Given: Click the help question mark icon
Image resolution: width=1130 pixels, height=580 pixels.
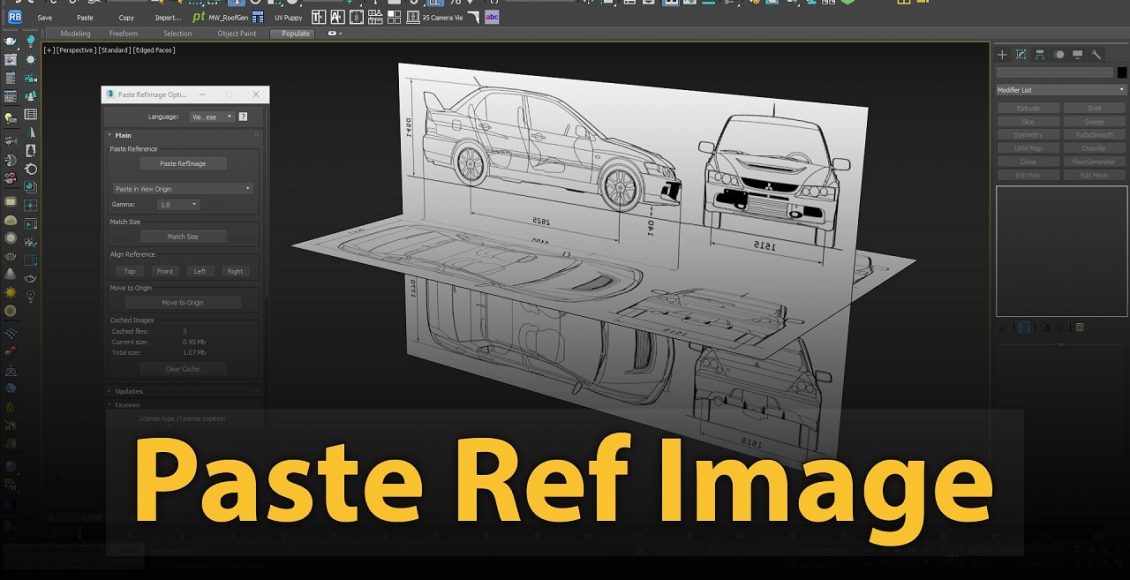Looking at the screenshot, I should [243, 117].
